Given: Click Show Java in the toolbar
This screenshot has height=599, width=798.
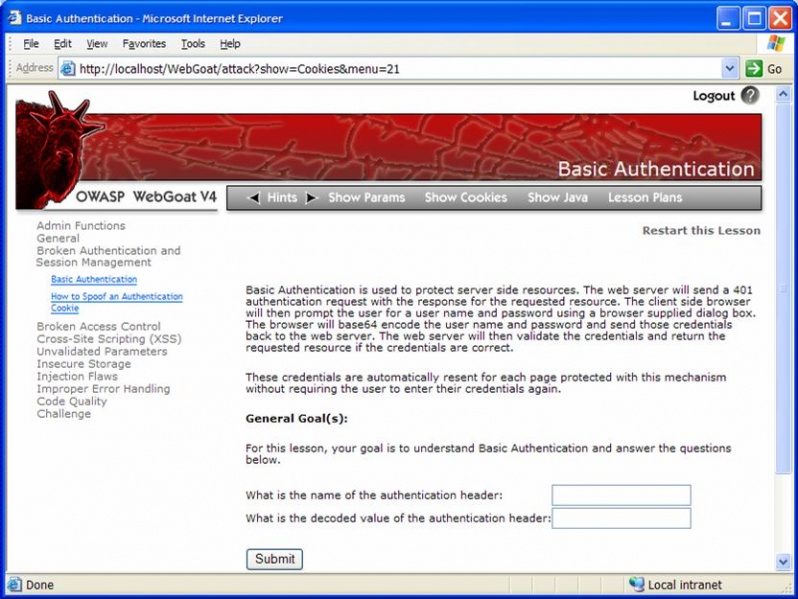Looking at the screenshot, I should click(x=557, y=197).
